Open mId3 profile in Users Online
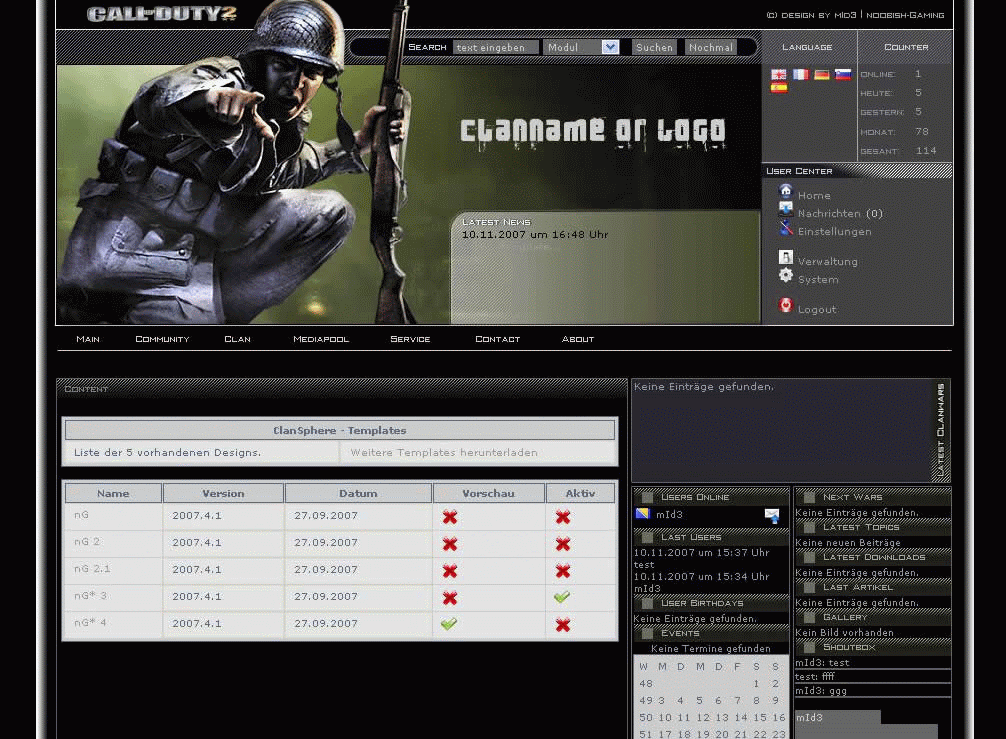The width and height of the screenshot is (1006, 739). click(669, 514)
